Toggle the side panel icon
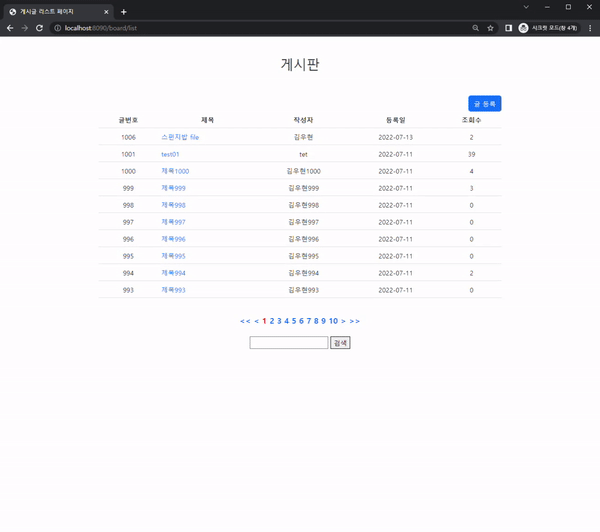 pos(509,28)
